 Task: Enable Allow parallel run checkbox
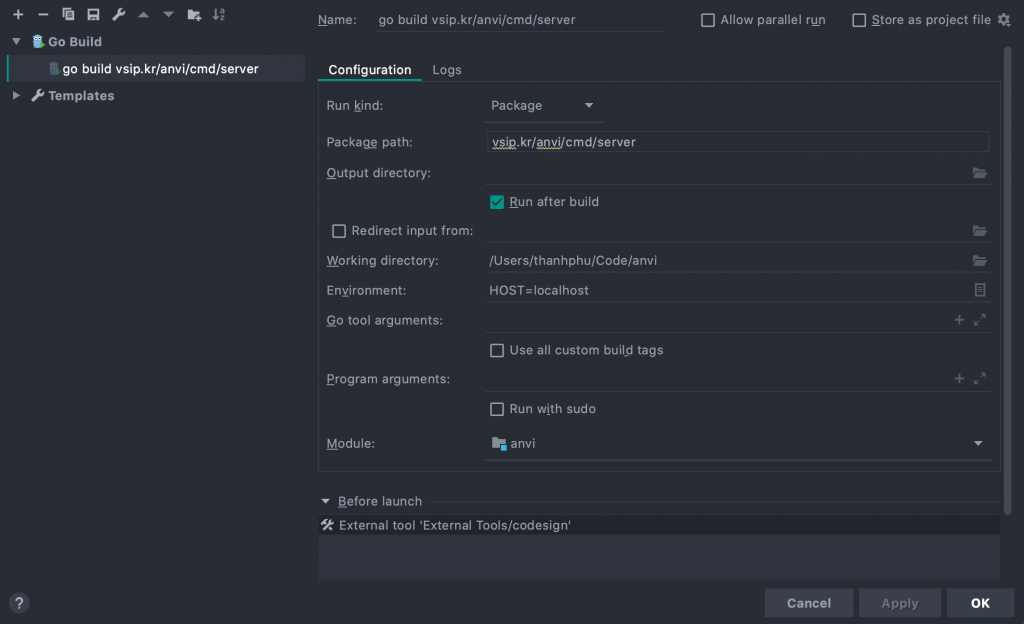pos(708,20)
